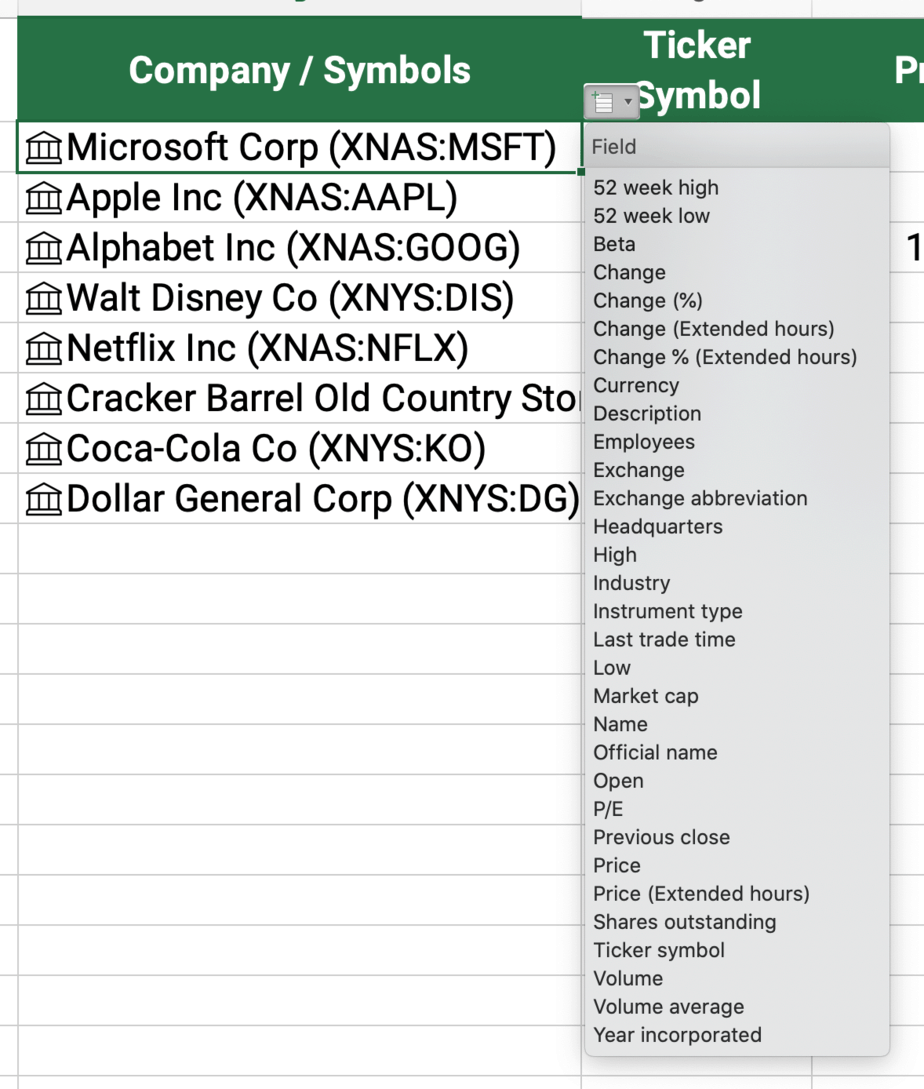Open the Insert Data field dropdown button
Viewport: 924px width, 1089px height.
611,102
